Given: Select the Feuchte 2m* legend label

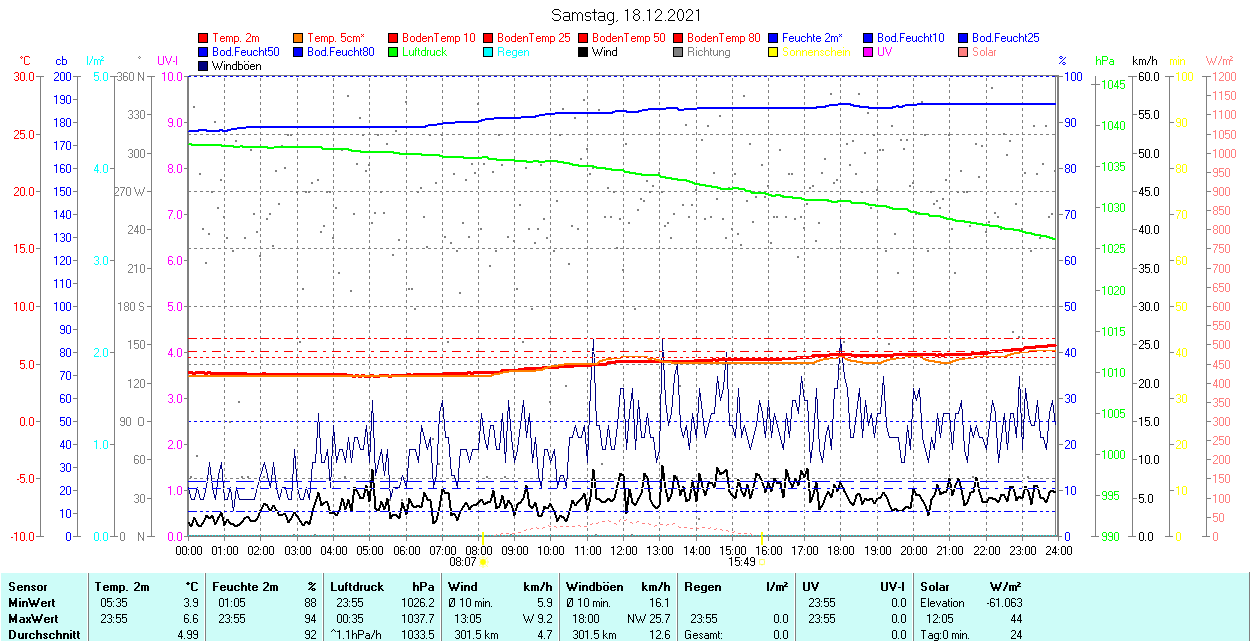Looking at the screenshot, I should tap(812, 38).
